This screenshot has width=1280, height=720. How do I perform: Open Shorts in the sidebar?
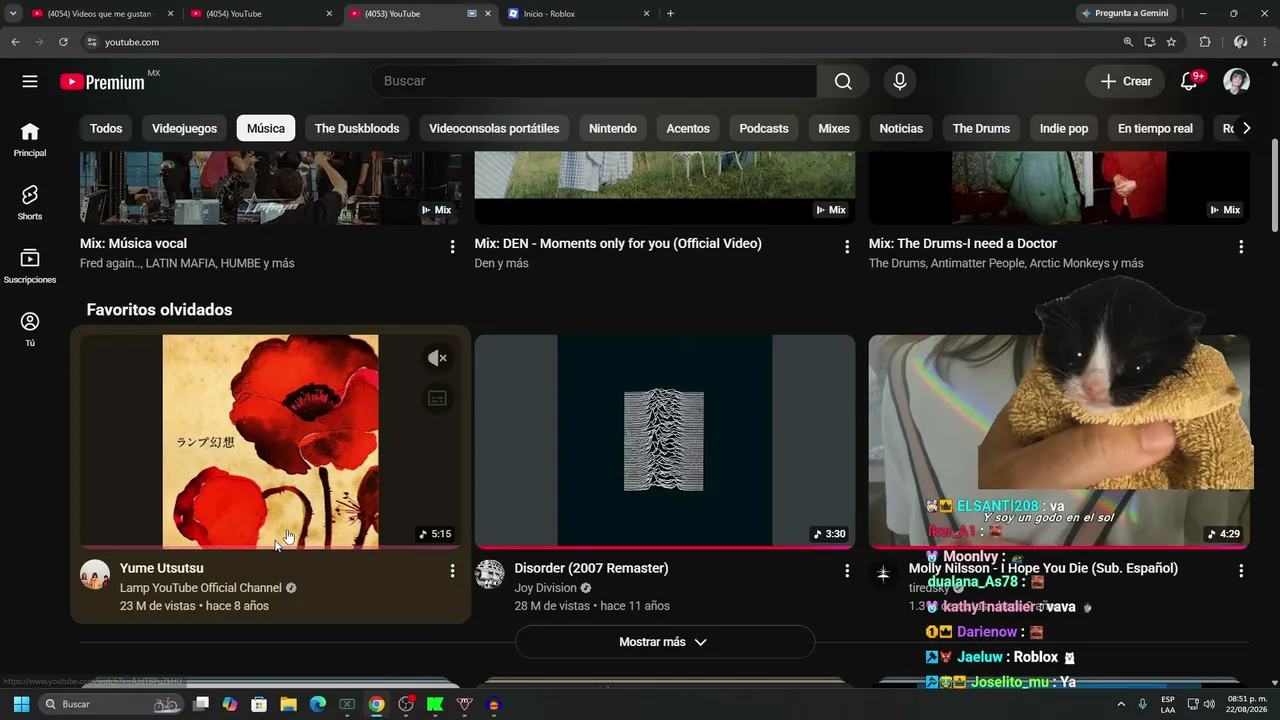pyautogui.click(x=30, y=203)
